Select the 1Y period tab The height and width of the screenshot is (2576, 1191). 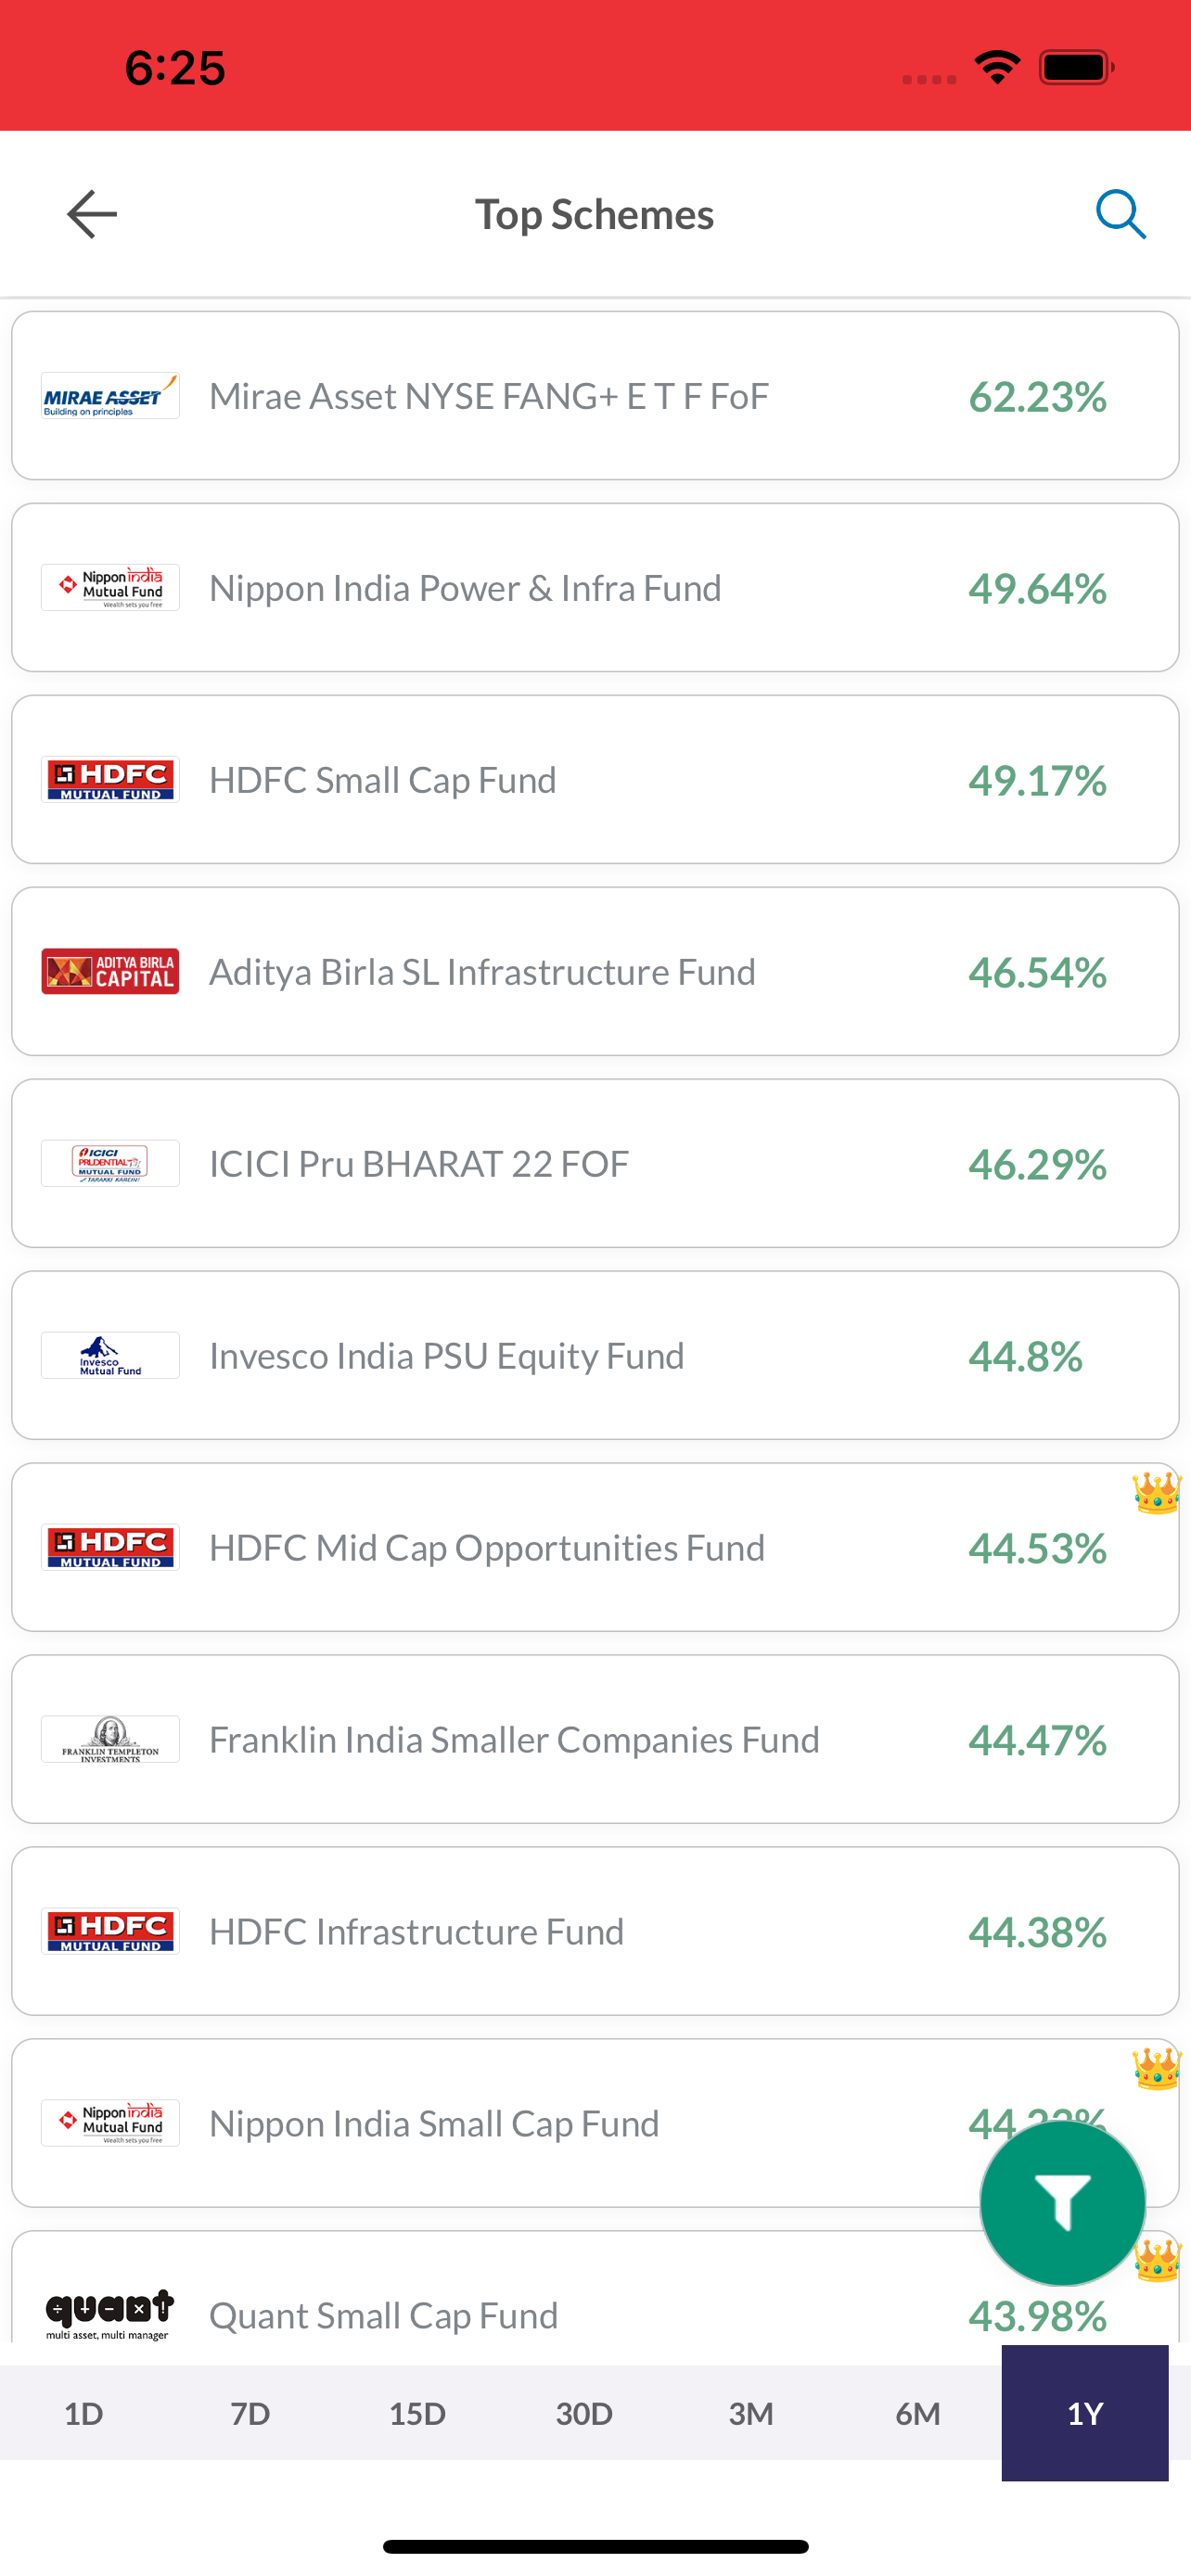(x=1085, y=2414)
